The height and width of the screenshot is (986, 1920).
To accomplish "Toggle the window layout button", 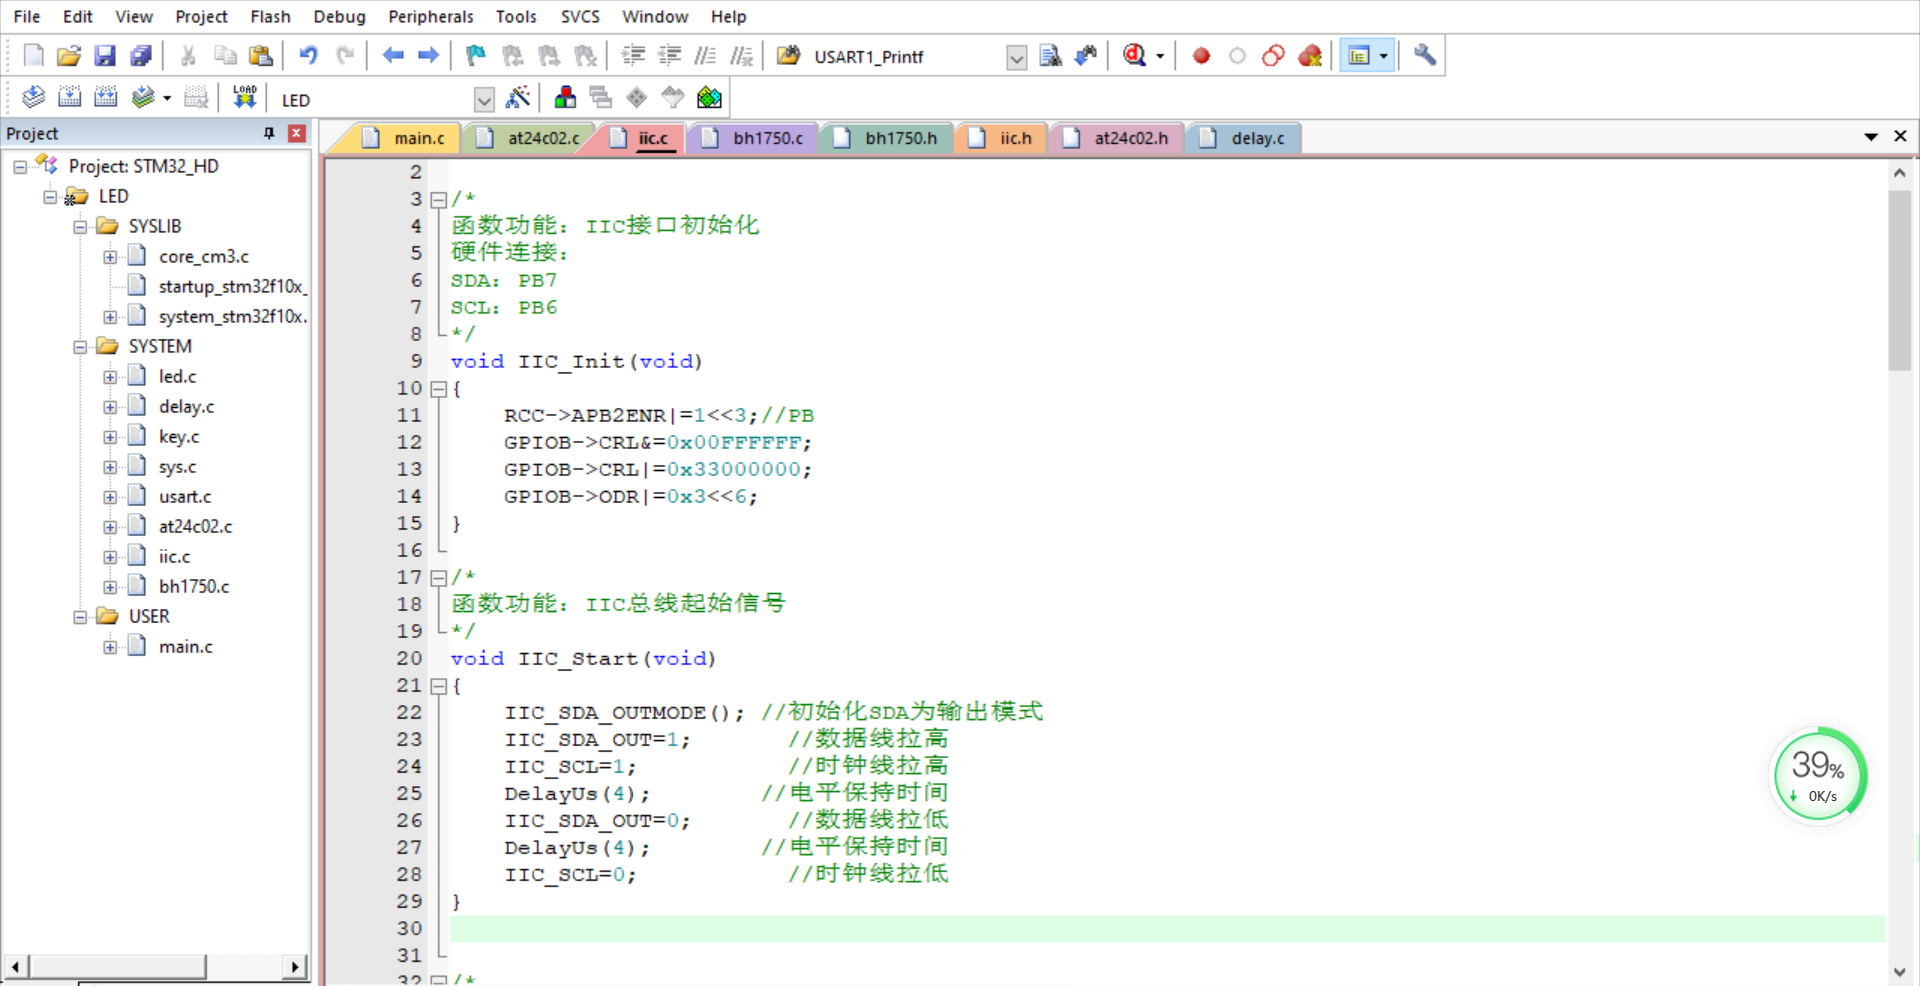I will point(1359,56).
